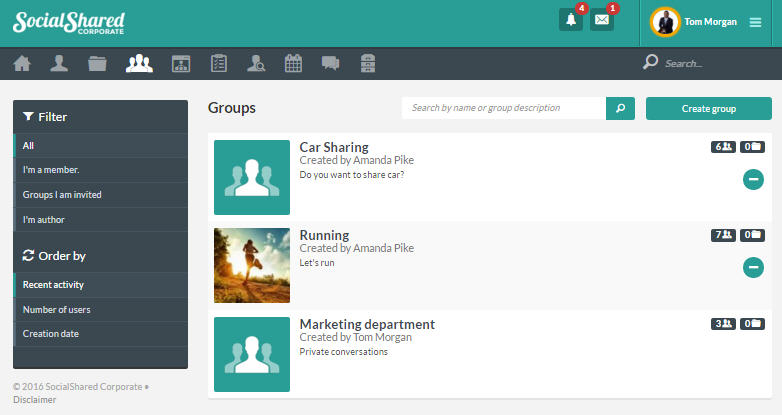Click the 'Private conversations' description
782x415 pixels.
pyautogui.click(x=344, y=352)
